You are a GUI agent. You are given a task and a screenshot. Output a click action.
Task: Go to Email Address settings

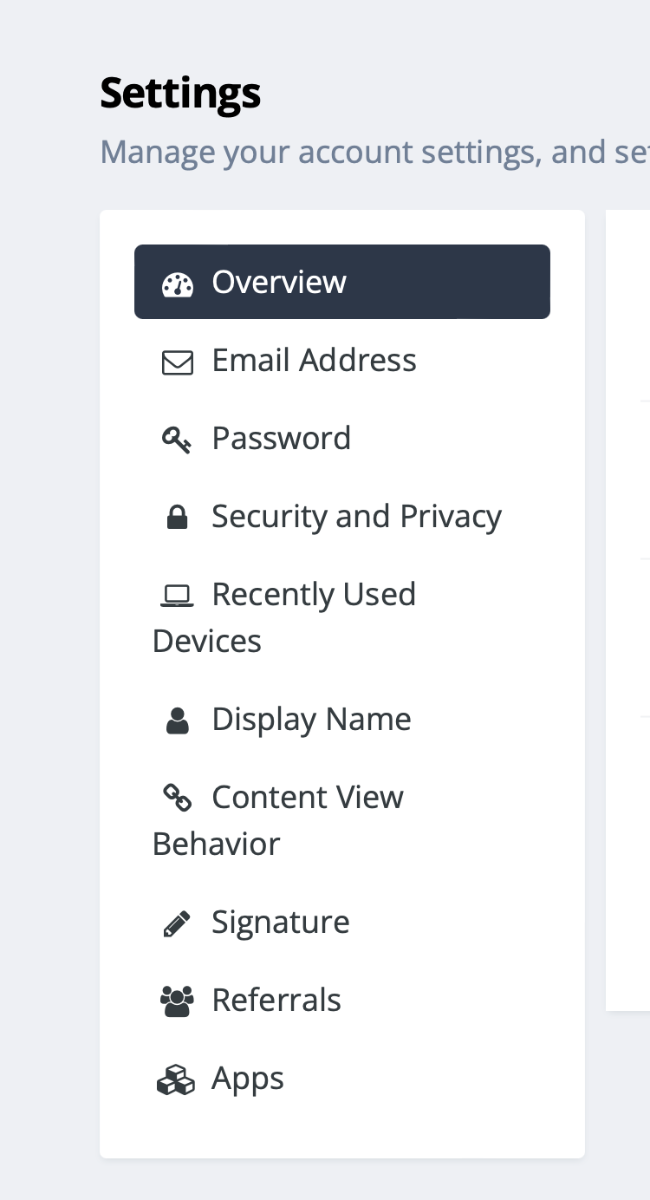tap(314, 360)
